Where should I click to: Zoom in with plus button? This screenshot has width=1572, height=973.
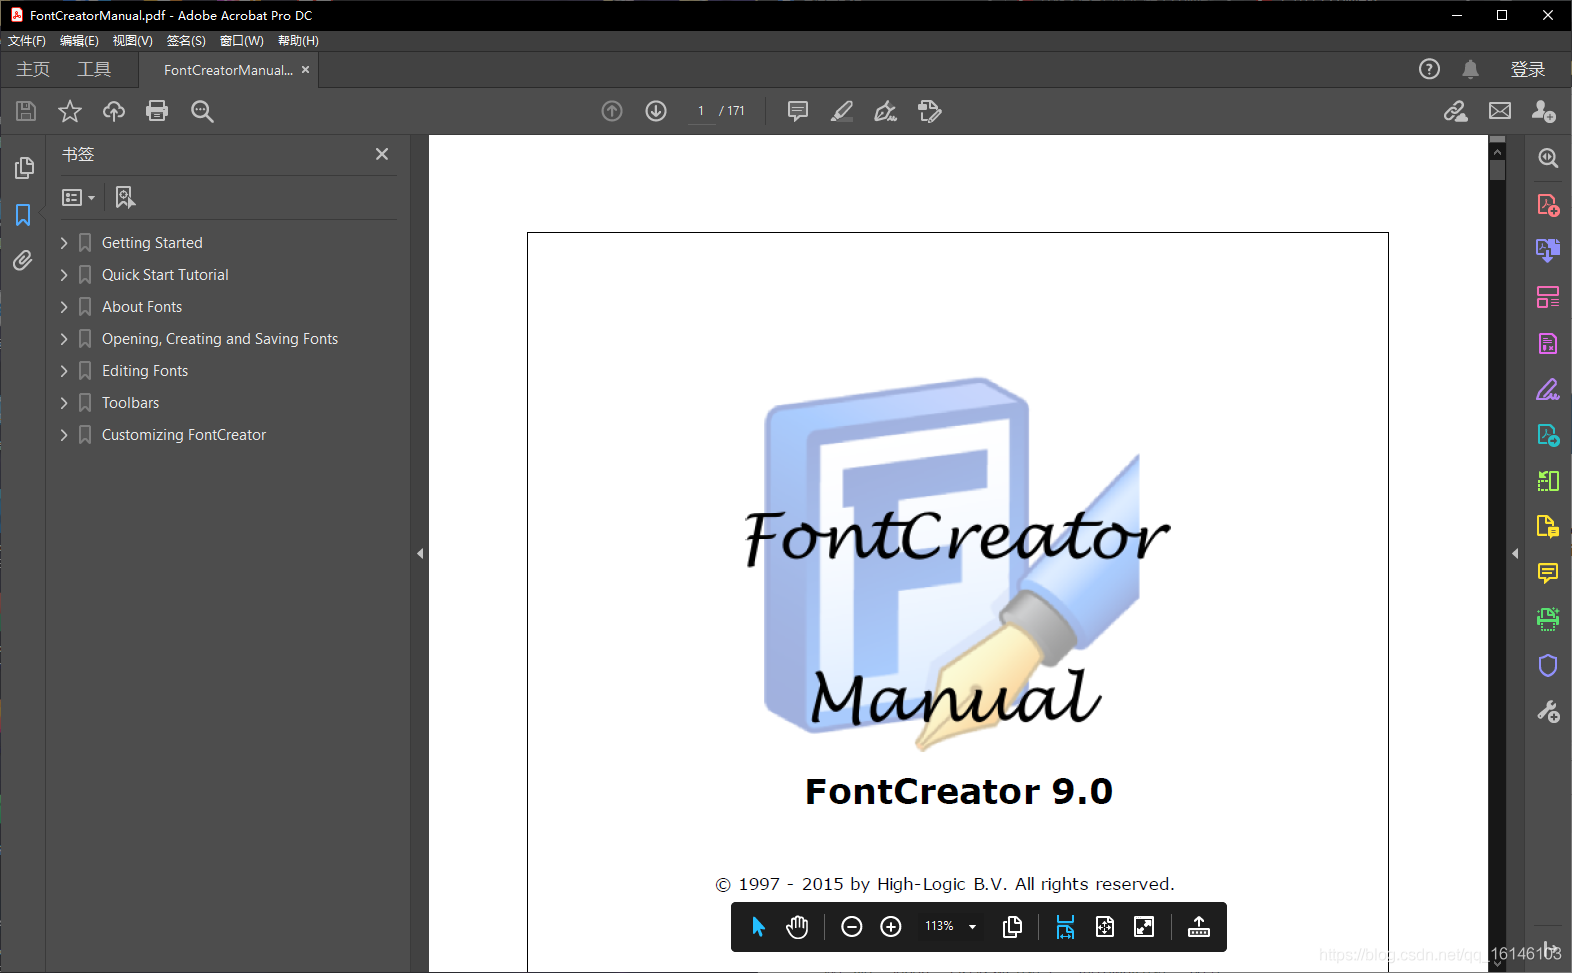(891, 927)
